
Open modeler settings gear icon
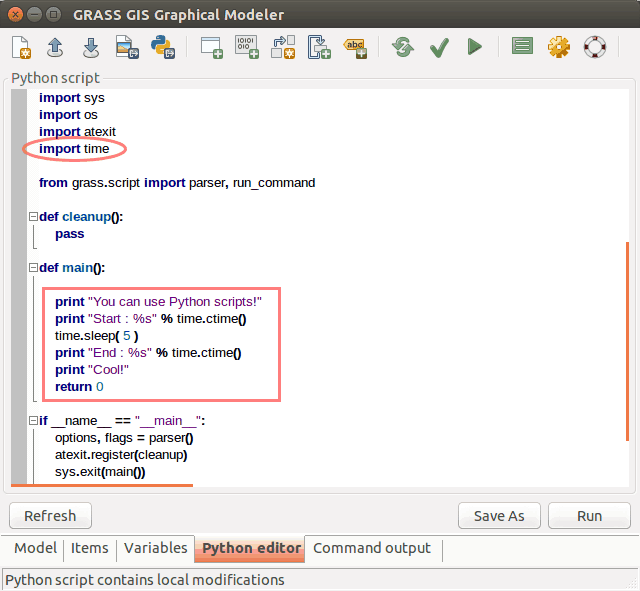pyautogui.click(x=558, y=47)
